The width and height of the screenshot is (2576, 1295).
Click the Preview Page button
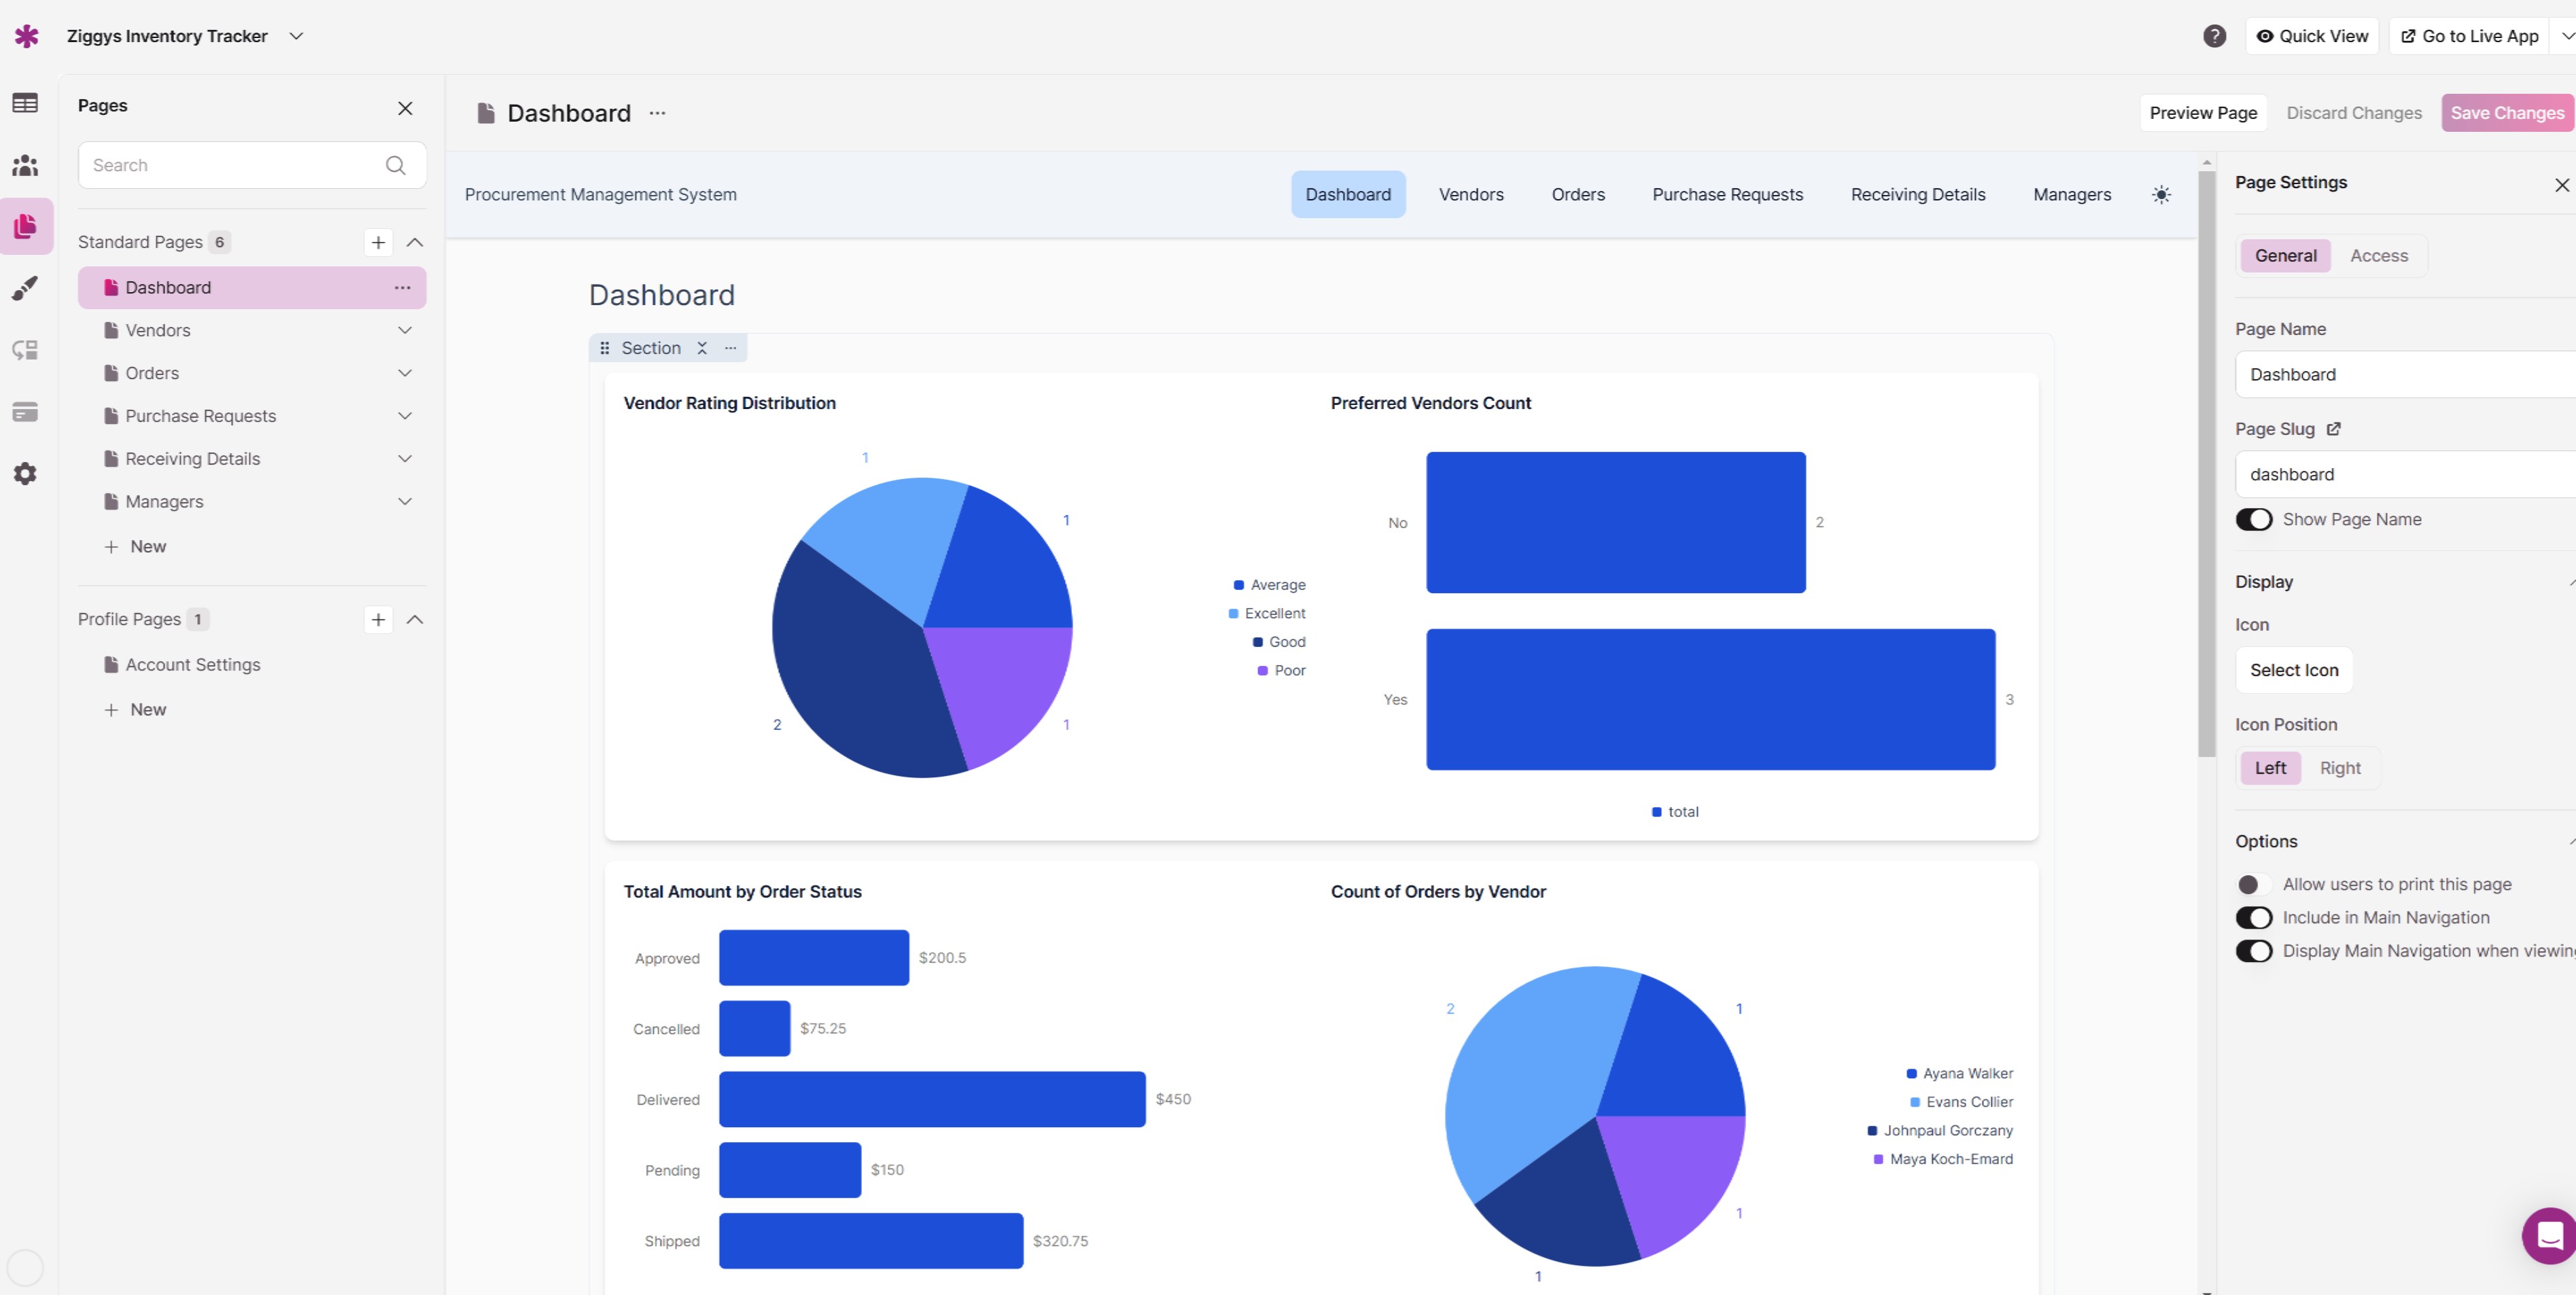(2203, 113)
